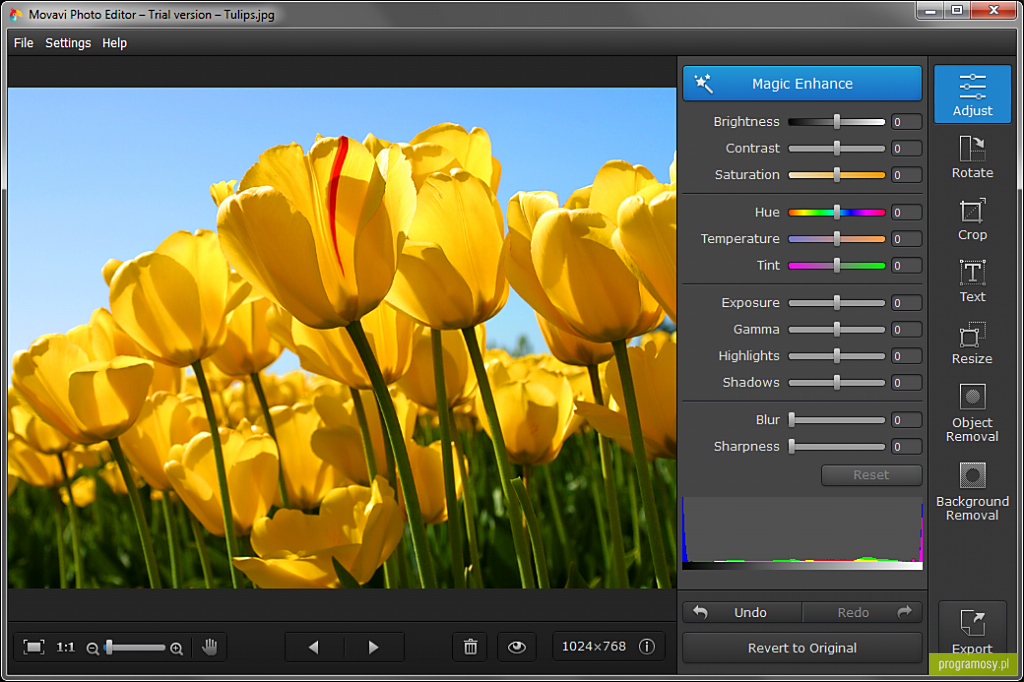This screenshot has height=682, width=1024.
Task: Show image info icon
Action: (647, 646)
